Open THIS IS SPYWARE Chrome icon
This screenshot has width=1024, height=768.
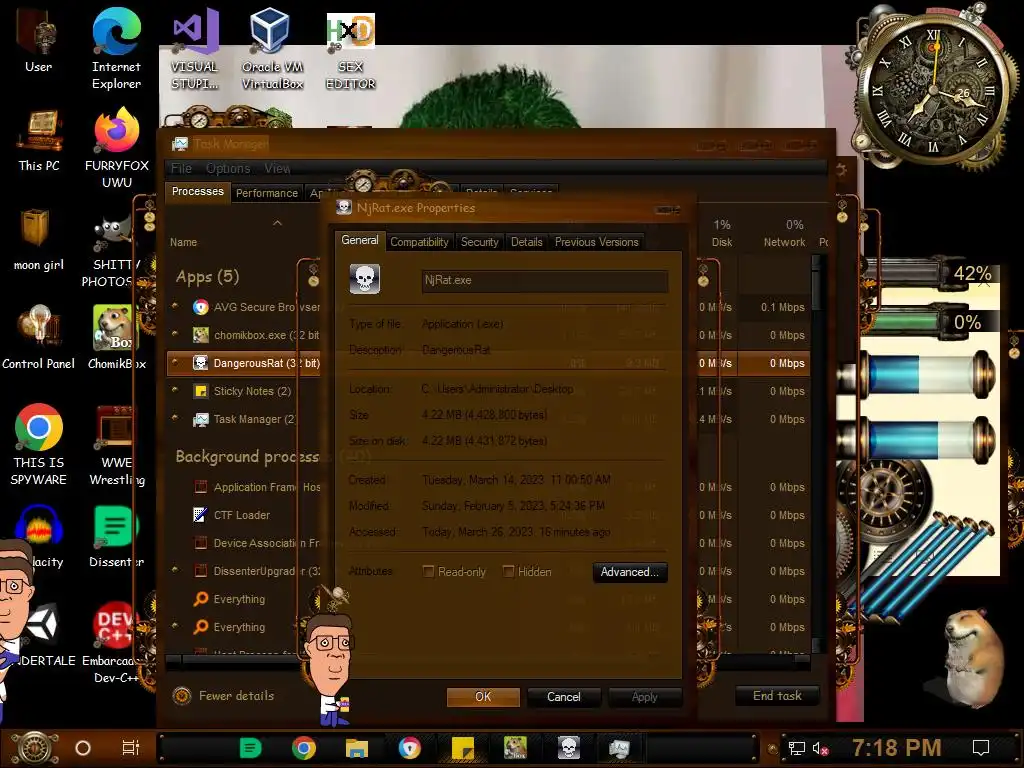coord(39,444)
